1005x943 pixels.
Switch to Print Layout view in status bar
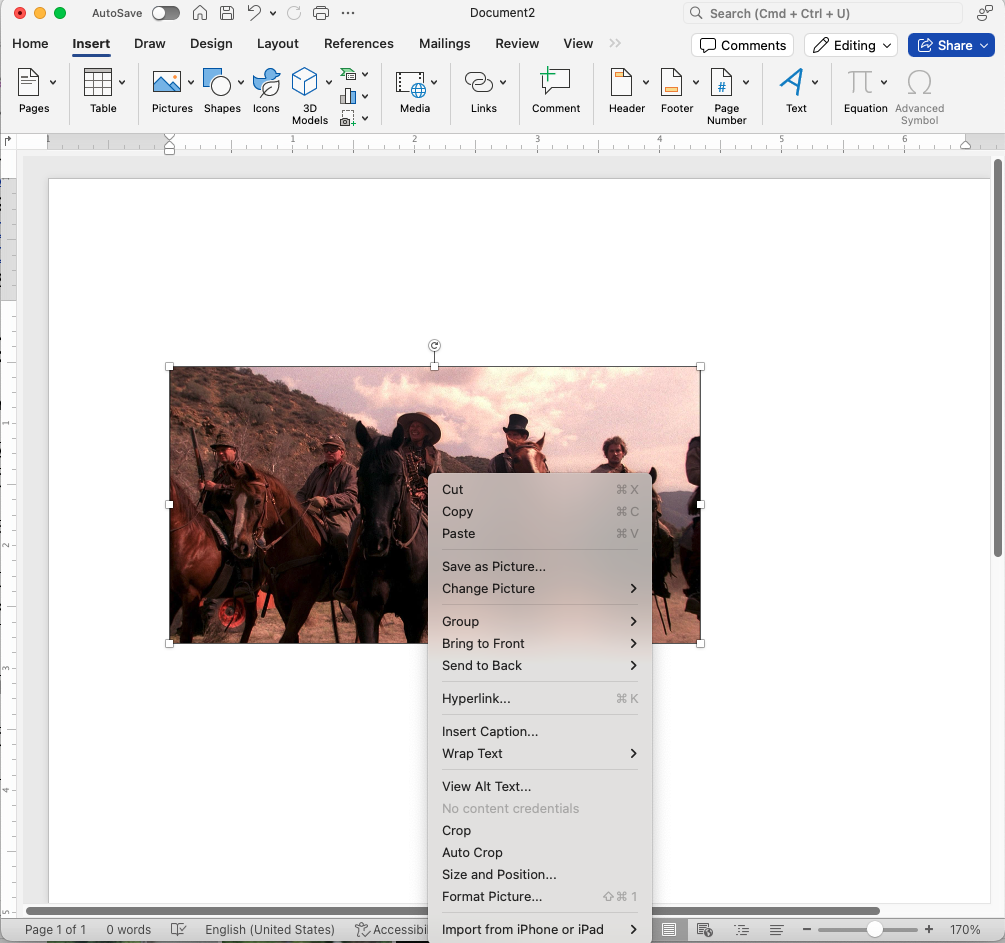tap(670, 929)
